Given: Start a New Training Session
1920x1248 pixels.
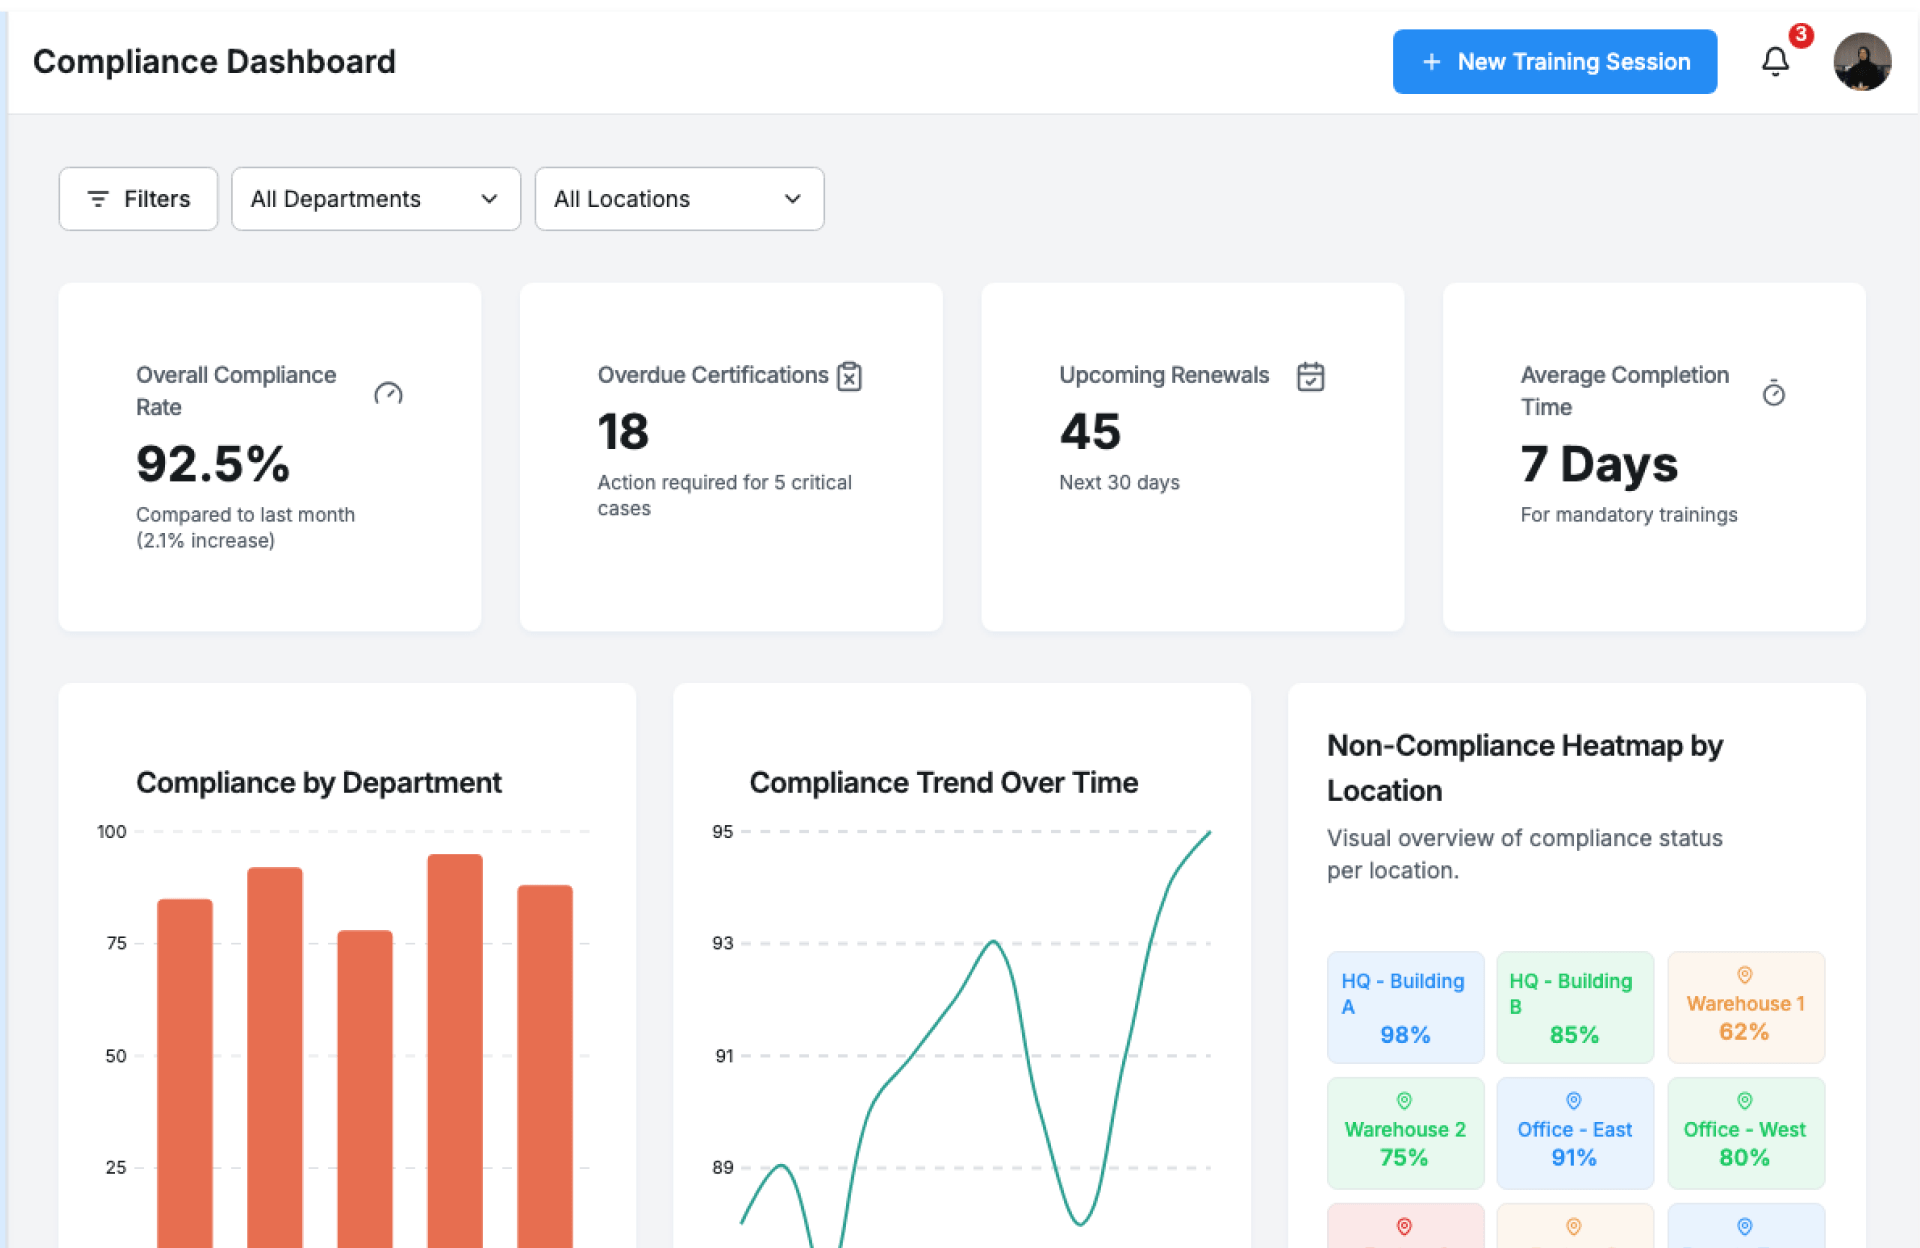Looking at the screenshot, I should tap(1554, 62).
